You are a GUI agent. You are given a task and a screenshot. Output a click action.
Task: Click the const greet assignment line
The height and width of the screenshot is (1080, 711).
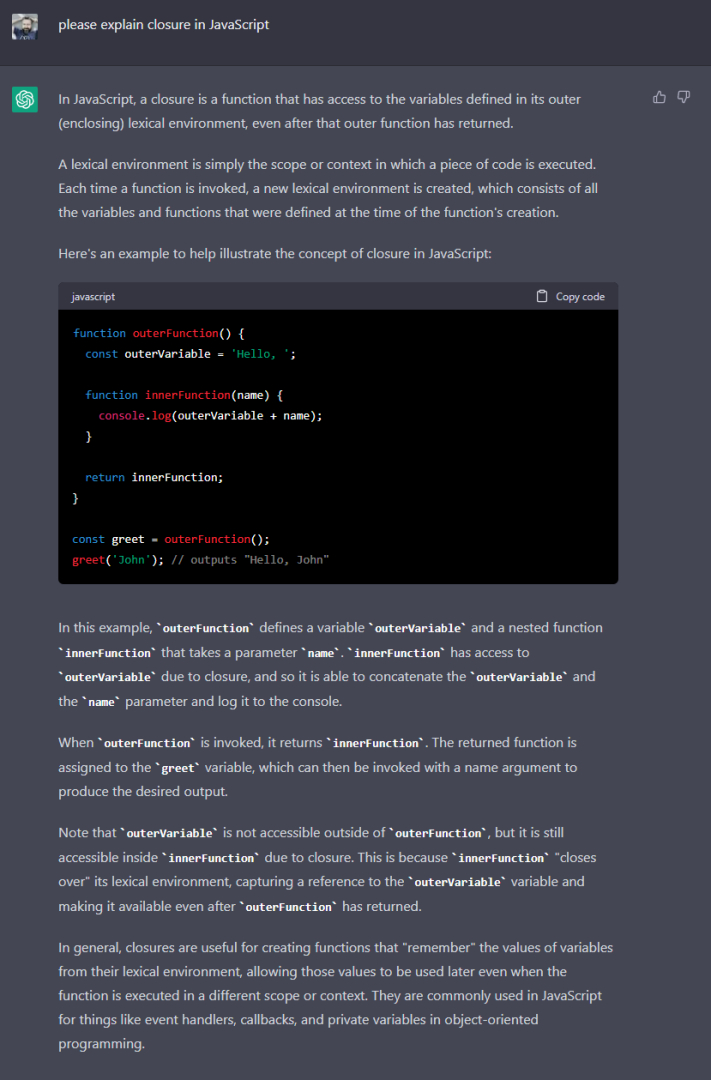point(171,539)
